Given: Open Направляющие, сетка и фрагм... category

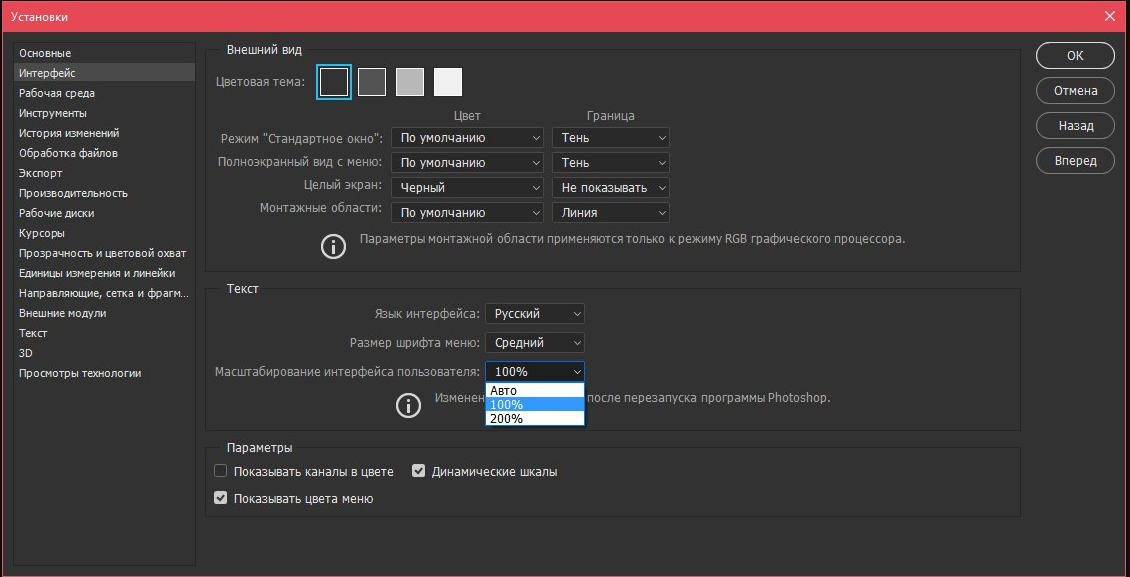Looking at the screenshot, I should pyautogui.click(x=105, y=293).
